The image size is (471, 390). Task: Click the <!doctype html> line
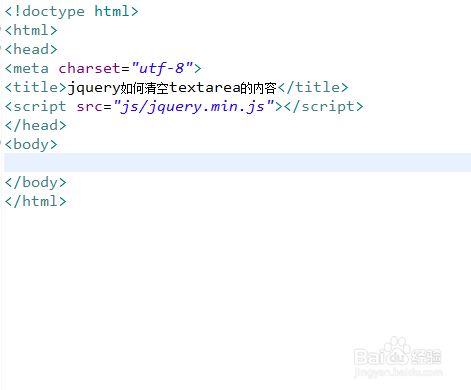pos(71,12)
